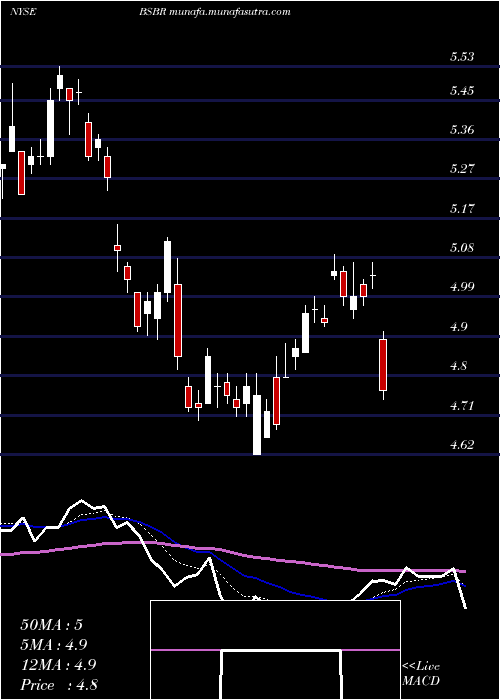The height and width of the screenshot is (700, 500).
Task: Click the 4.9 price level label
Action: [x=458, y=326]
